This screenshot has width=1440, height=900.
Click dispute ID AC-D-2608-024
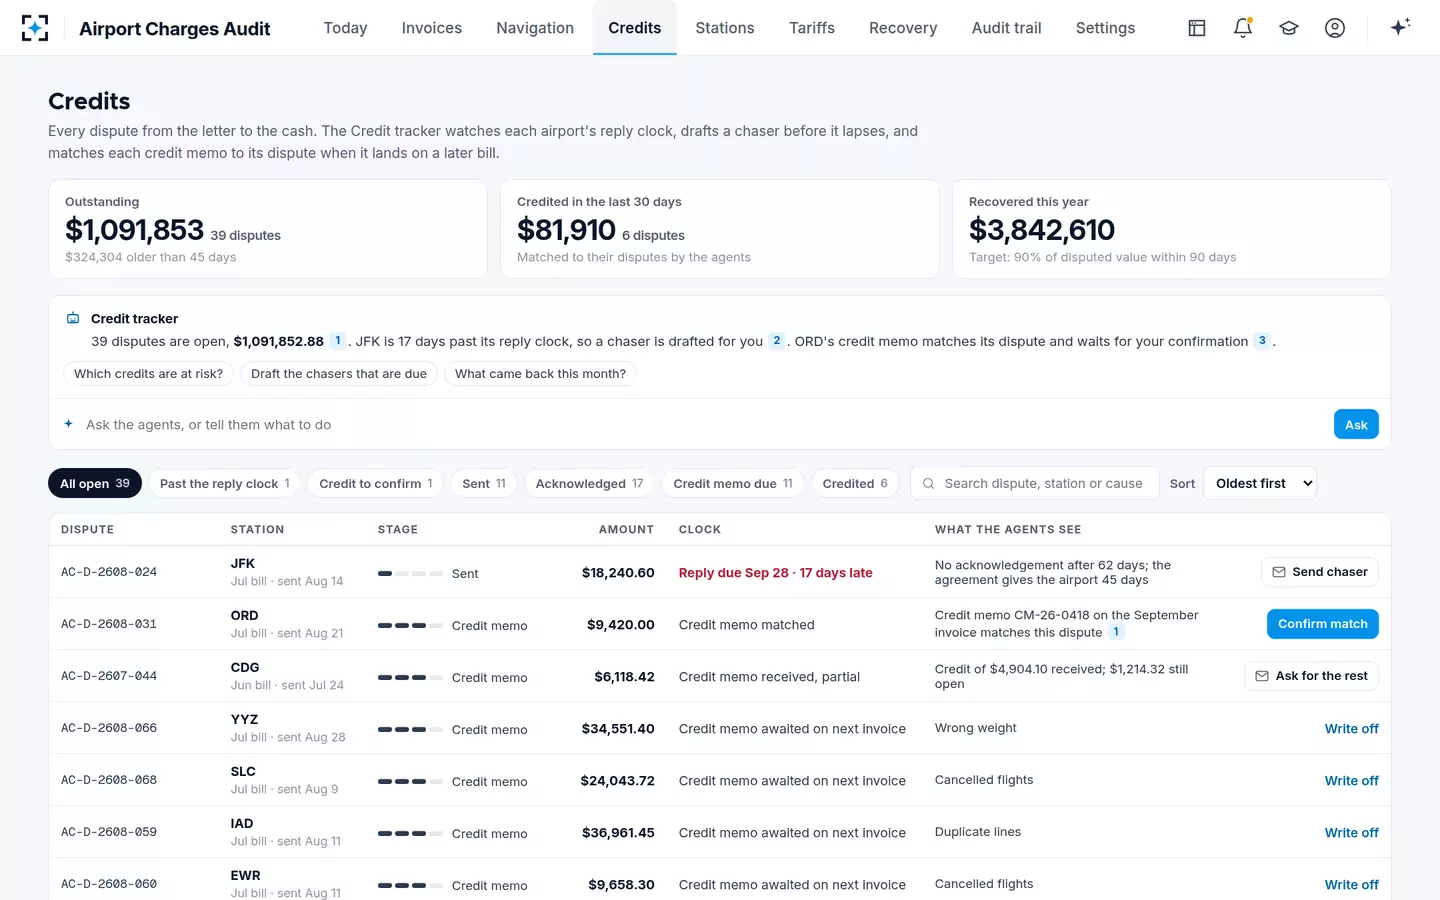tap(109, 572)
